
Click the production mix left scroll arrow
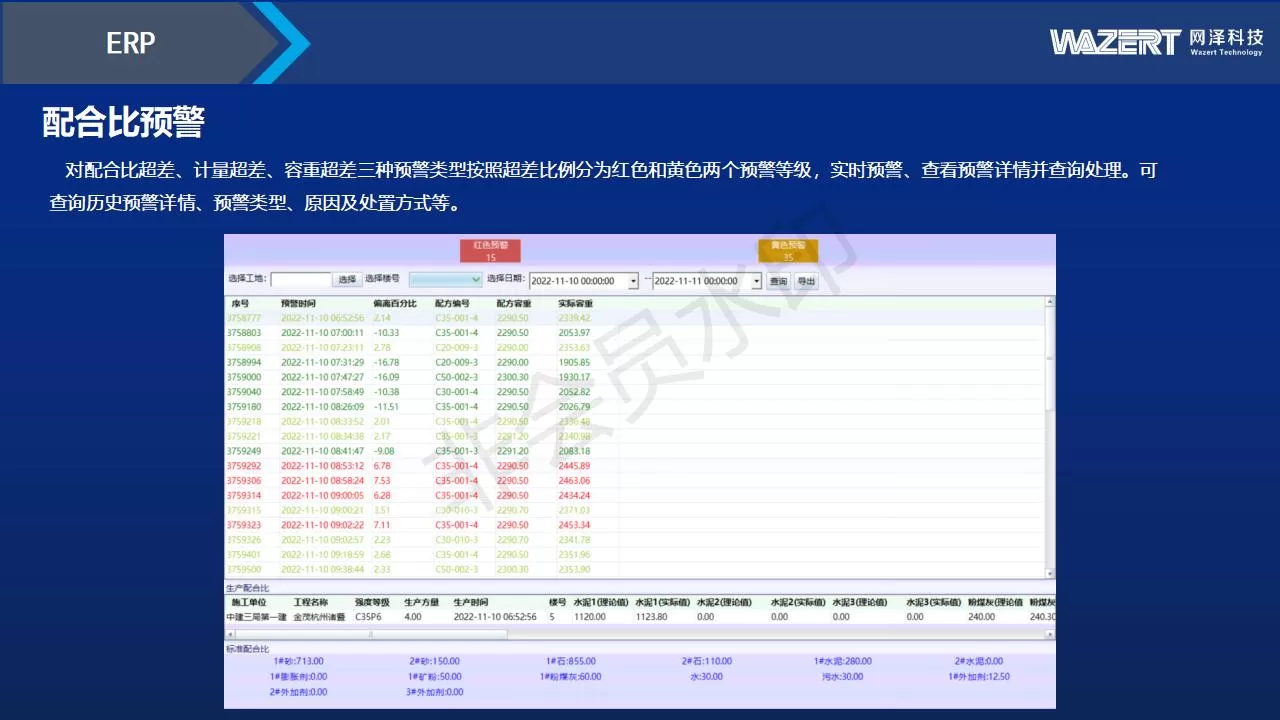(229, 633)
